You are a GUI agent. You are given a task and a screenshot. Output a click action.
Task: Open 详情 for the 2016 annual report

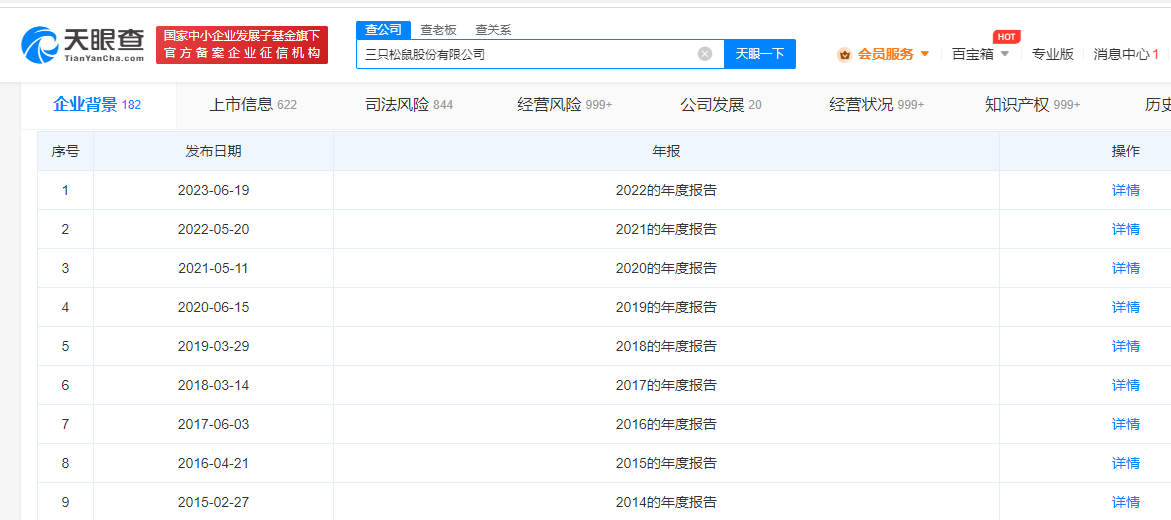(x=1126, y=424)
